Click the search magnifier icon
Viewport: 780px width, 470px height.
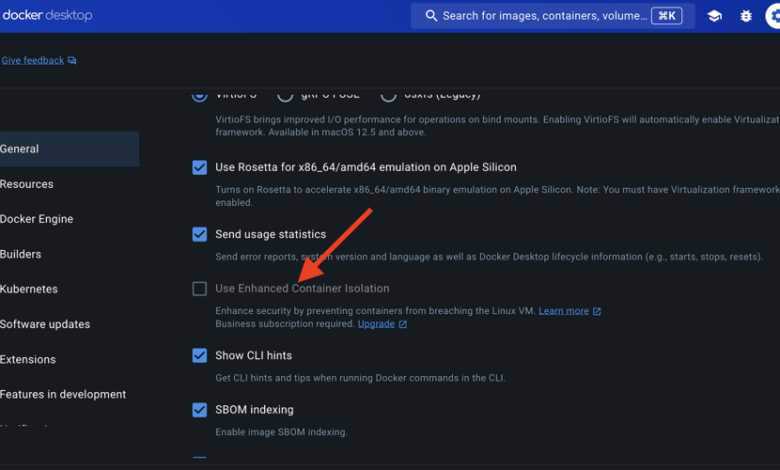431,16
